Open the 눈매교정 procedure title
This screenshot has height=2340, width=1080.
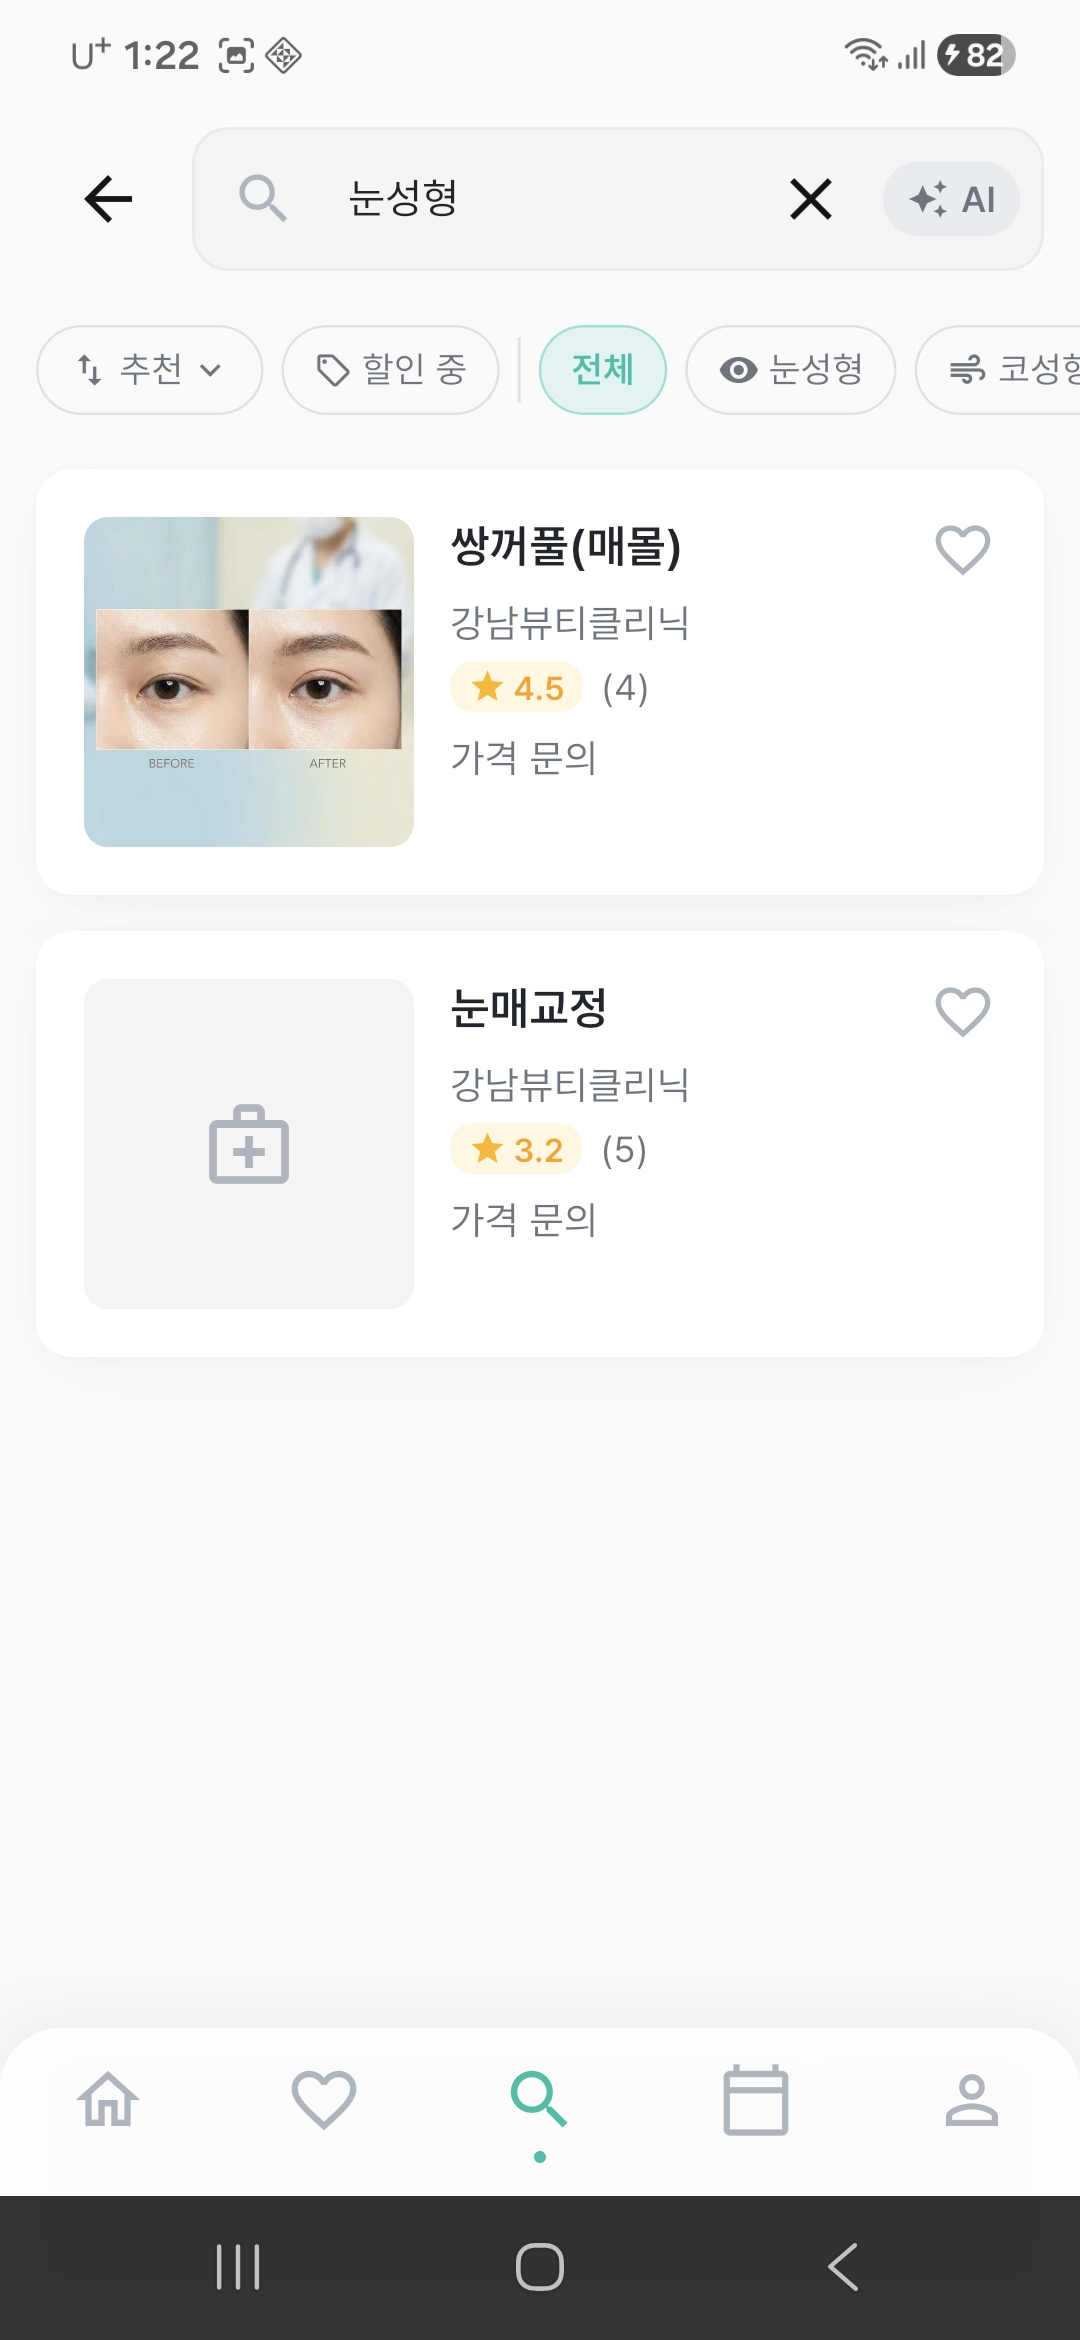coord(529,1007)
